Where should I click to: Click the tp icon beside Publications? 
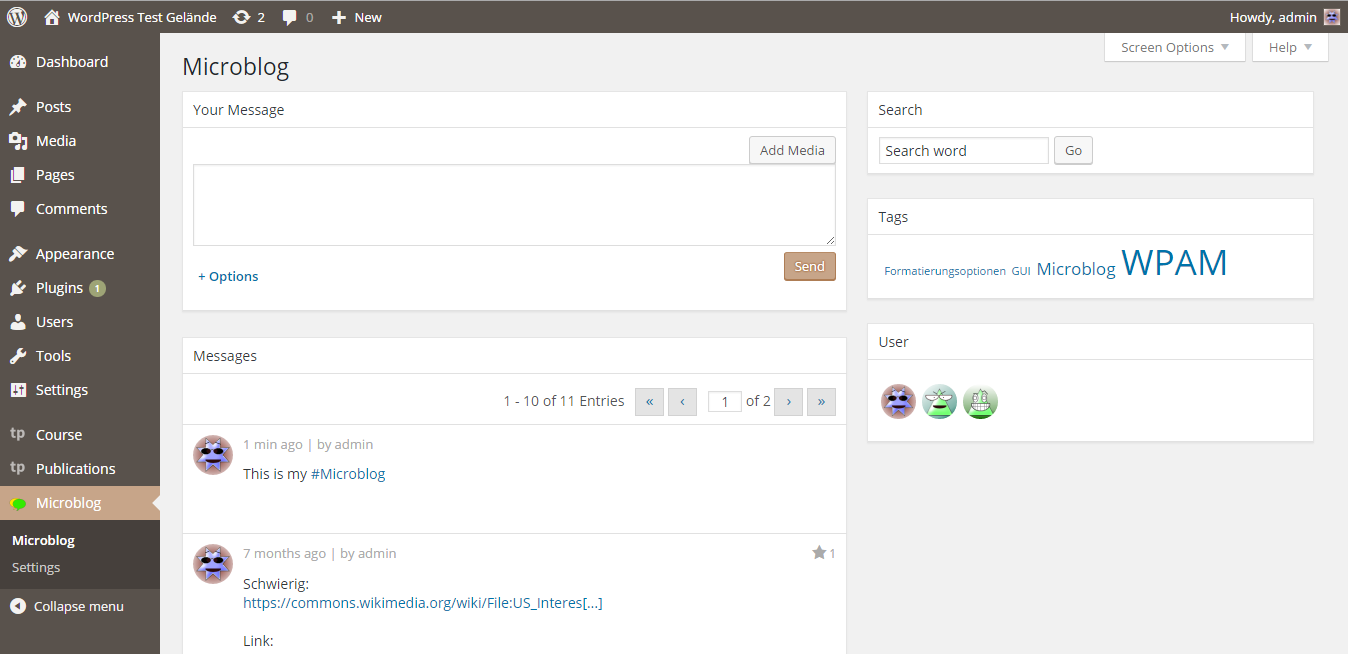pos(18,469)
